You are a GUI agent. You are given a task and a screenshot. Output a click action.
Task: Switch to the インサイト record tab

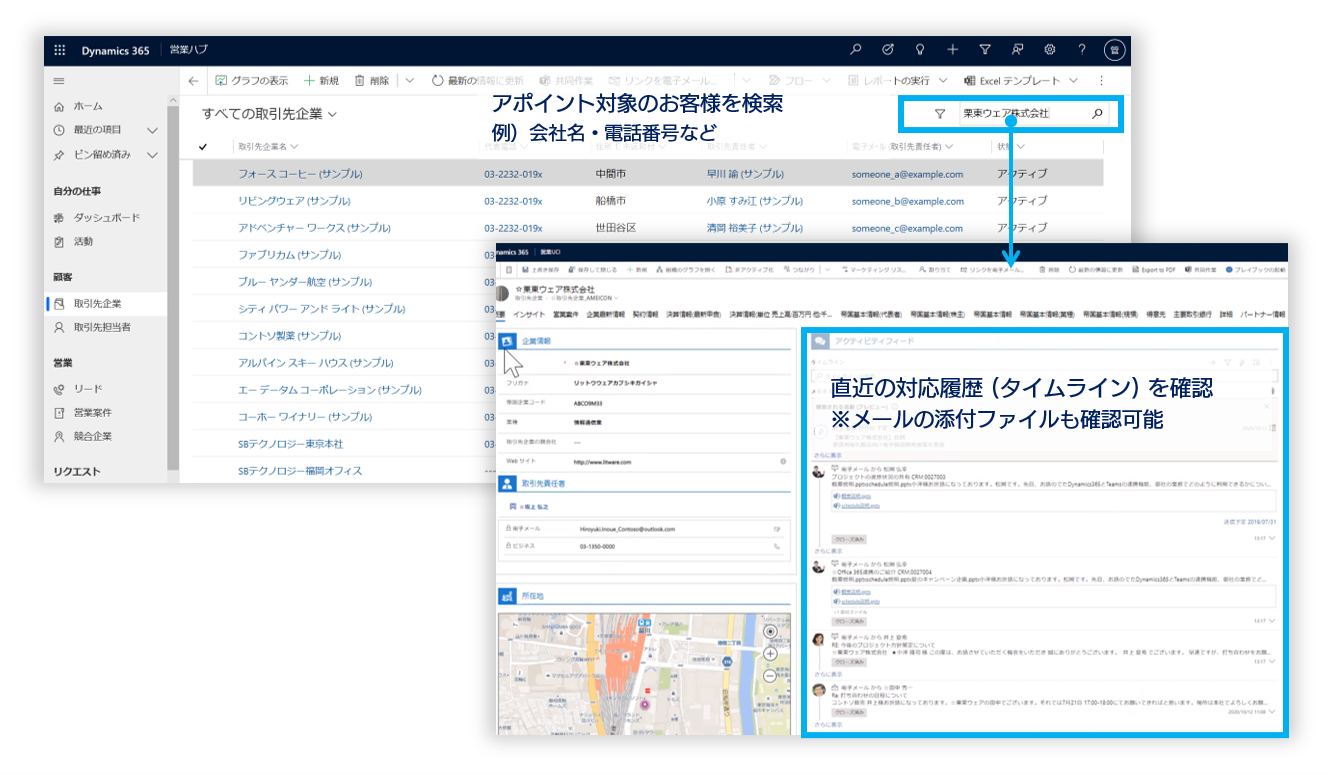click(x=529, y=314)
